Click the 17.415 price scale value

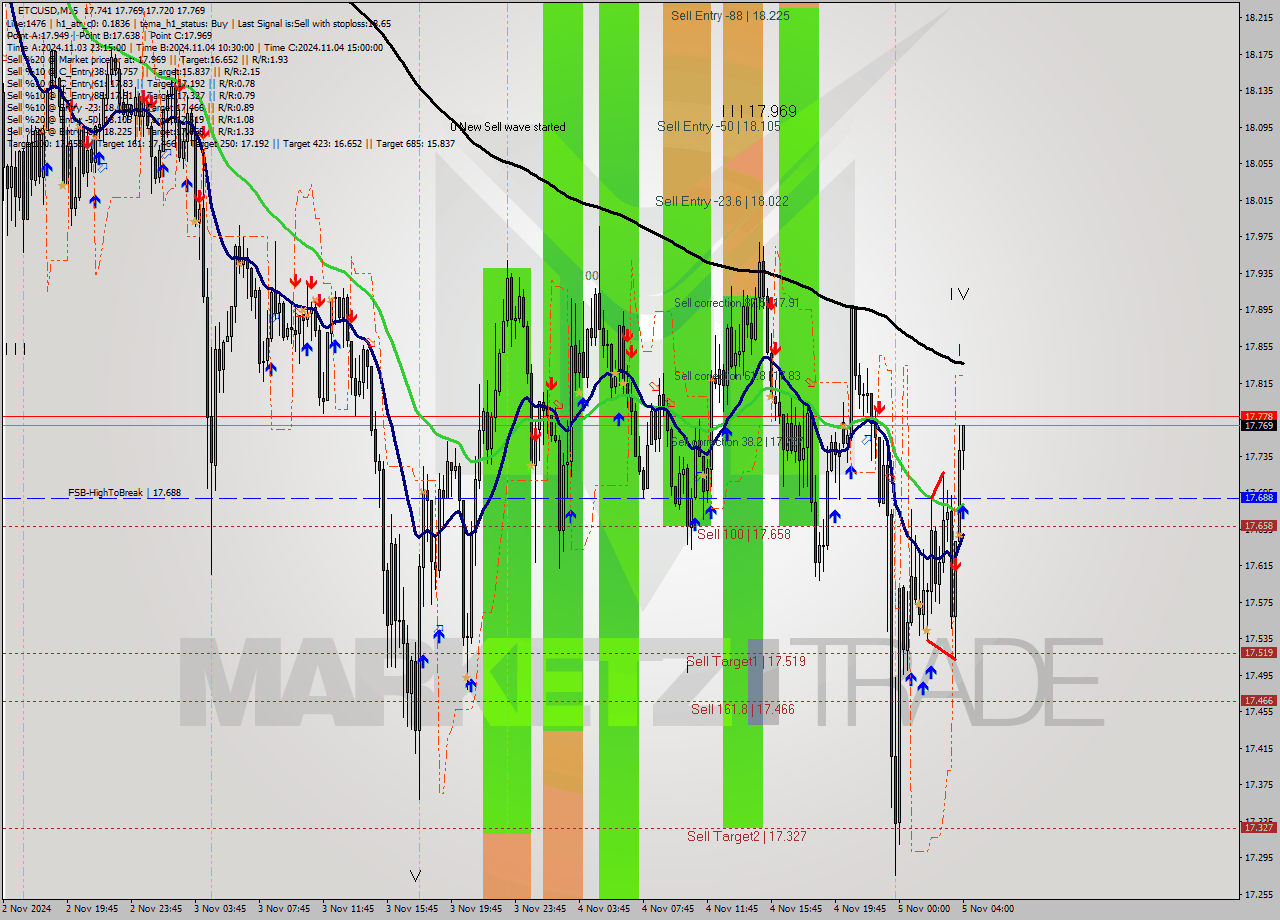(1258, 748)
